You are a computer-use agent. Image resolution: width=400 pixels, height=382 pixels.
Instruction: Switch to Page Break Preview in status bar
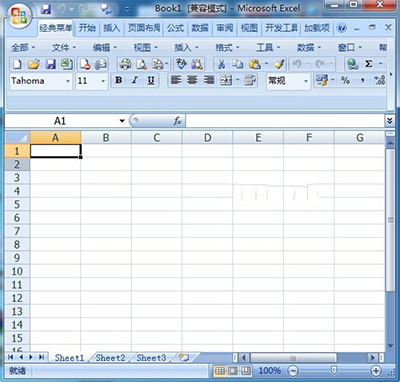(246, 370)
